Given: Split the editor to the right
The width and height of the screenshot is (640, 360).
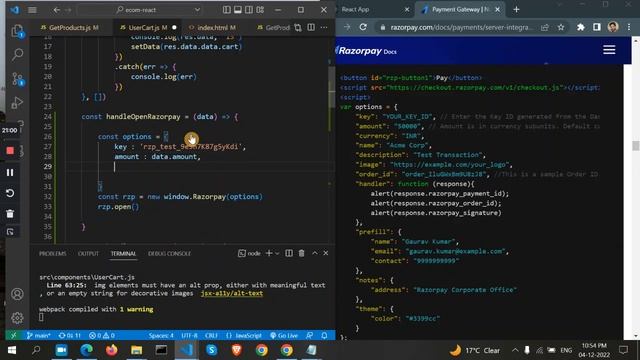Looking at the screenshot, I should click(x=311, y=27).
